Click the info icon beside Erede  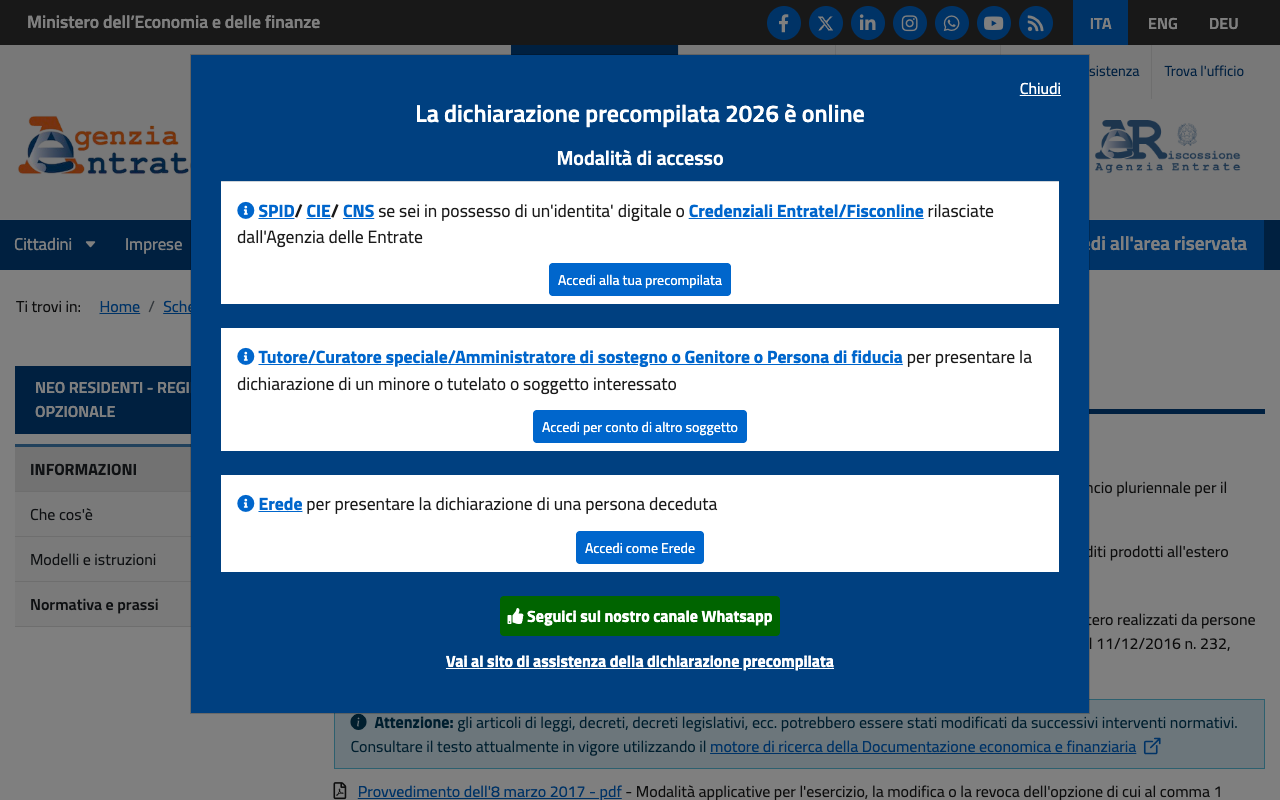[245, 503]
